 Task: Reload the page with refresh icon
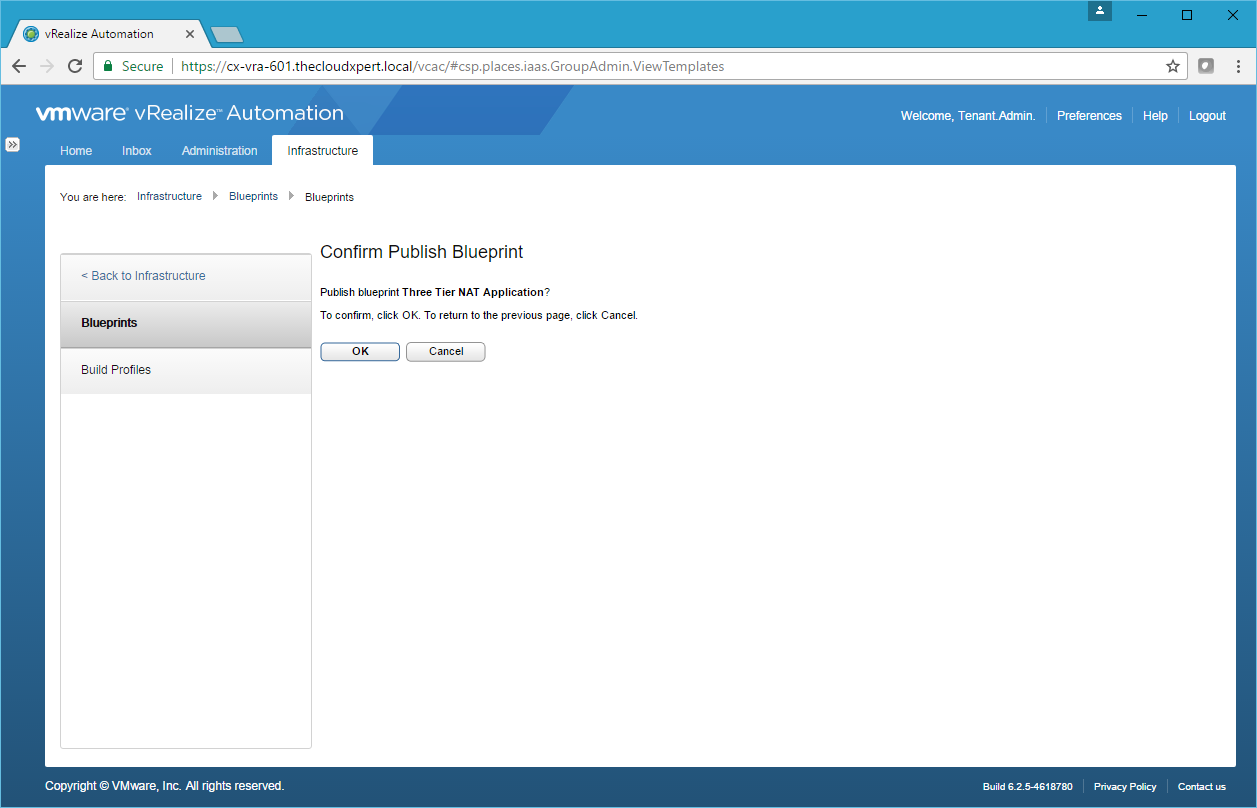(x=75, y=66)
